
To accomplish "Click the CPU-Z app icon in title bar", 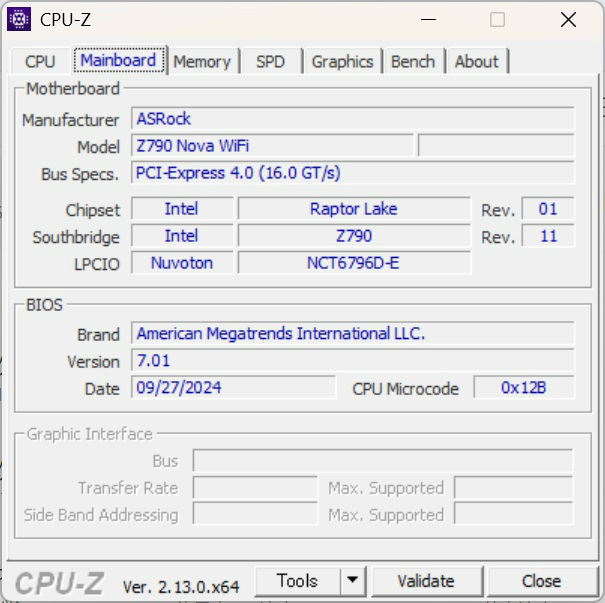I will pyautogui.click(x=19, y=19).
